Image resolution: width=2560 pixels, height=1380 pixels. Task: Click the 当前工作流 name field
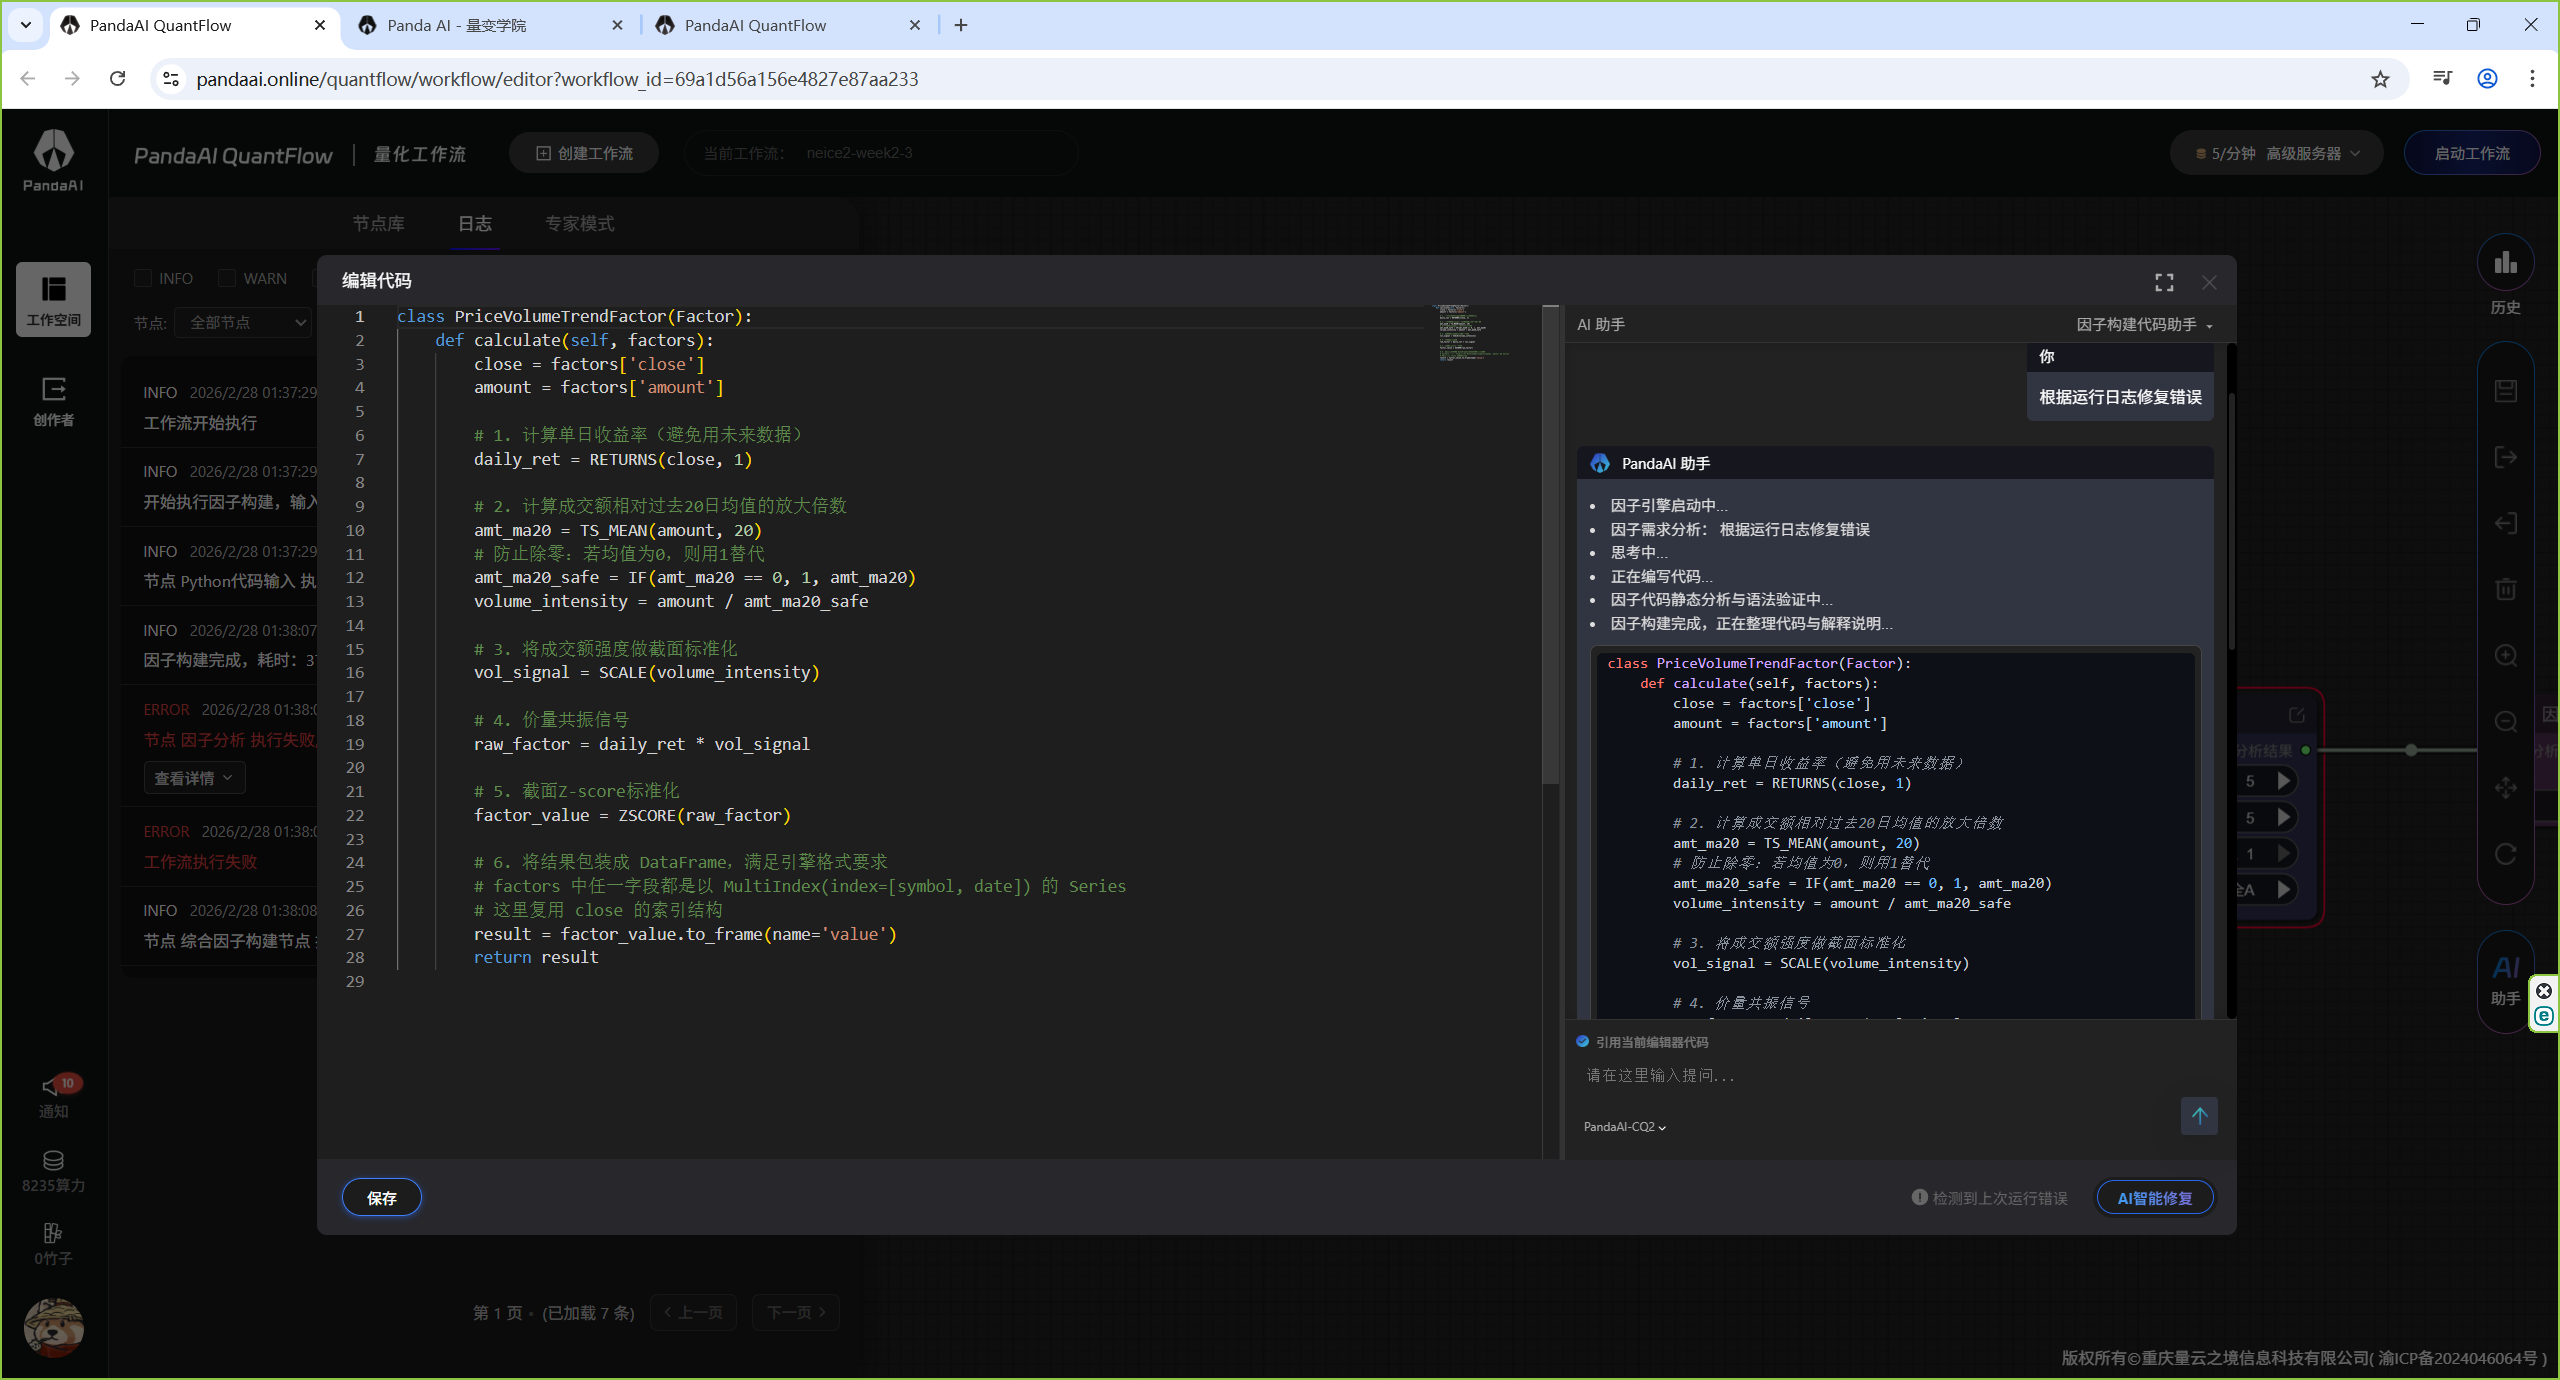click(x=880, y=153)
